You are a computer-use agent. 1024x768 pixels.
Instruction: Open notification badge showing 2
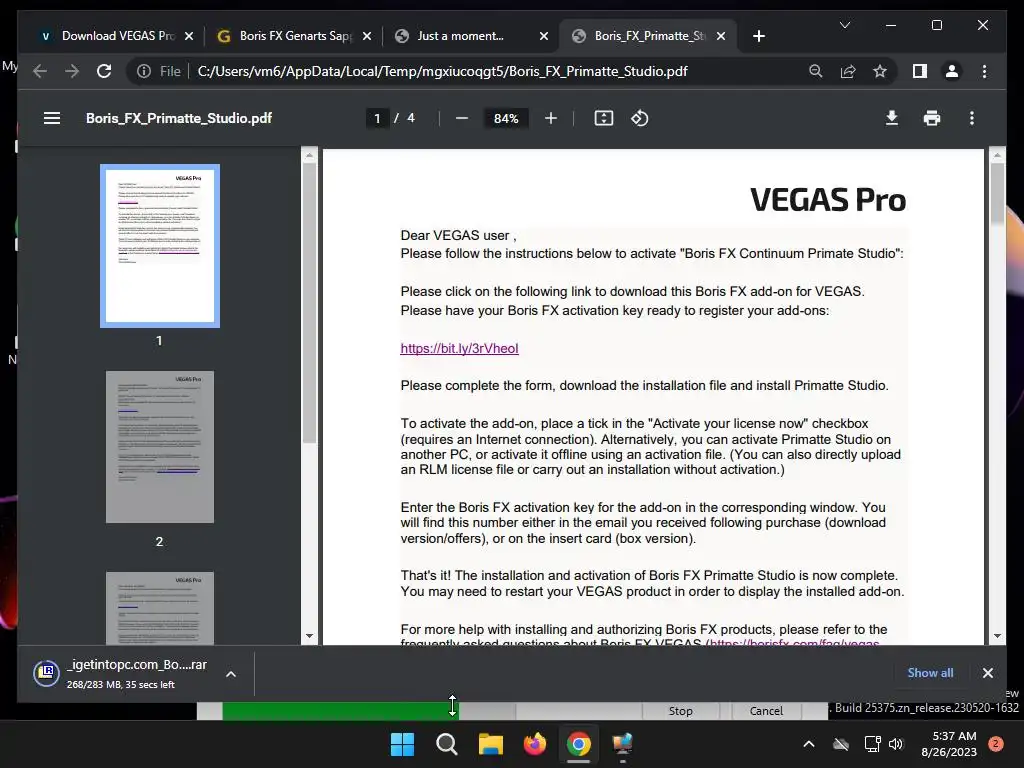coord(996,744)
